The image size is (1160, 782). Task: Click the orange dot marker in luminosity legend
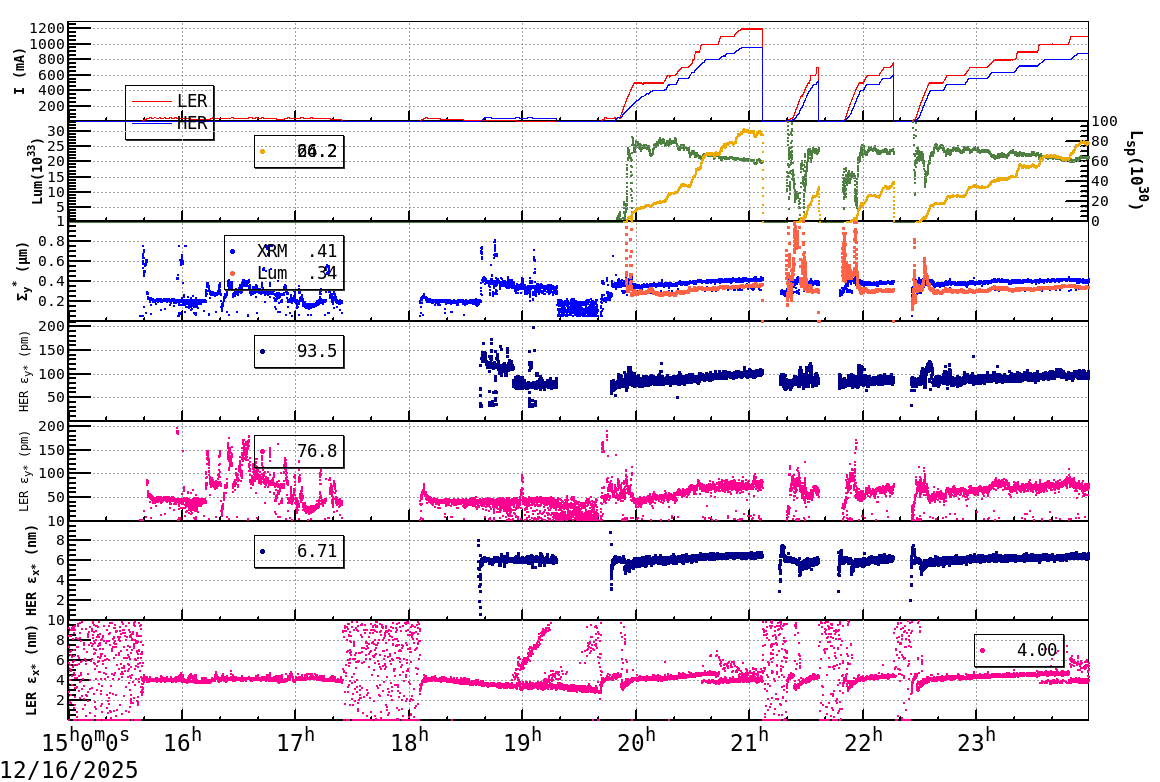[x=262, y=150]
